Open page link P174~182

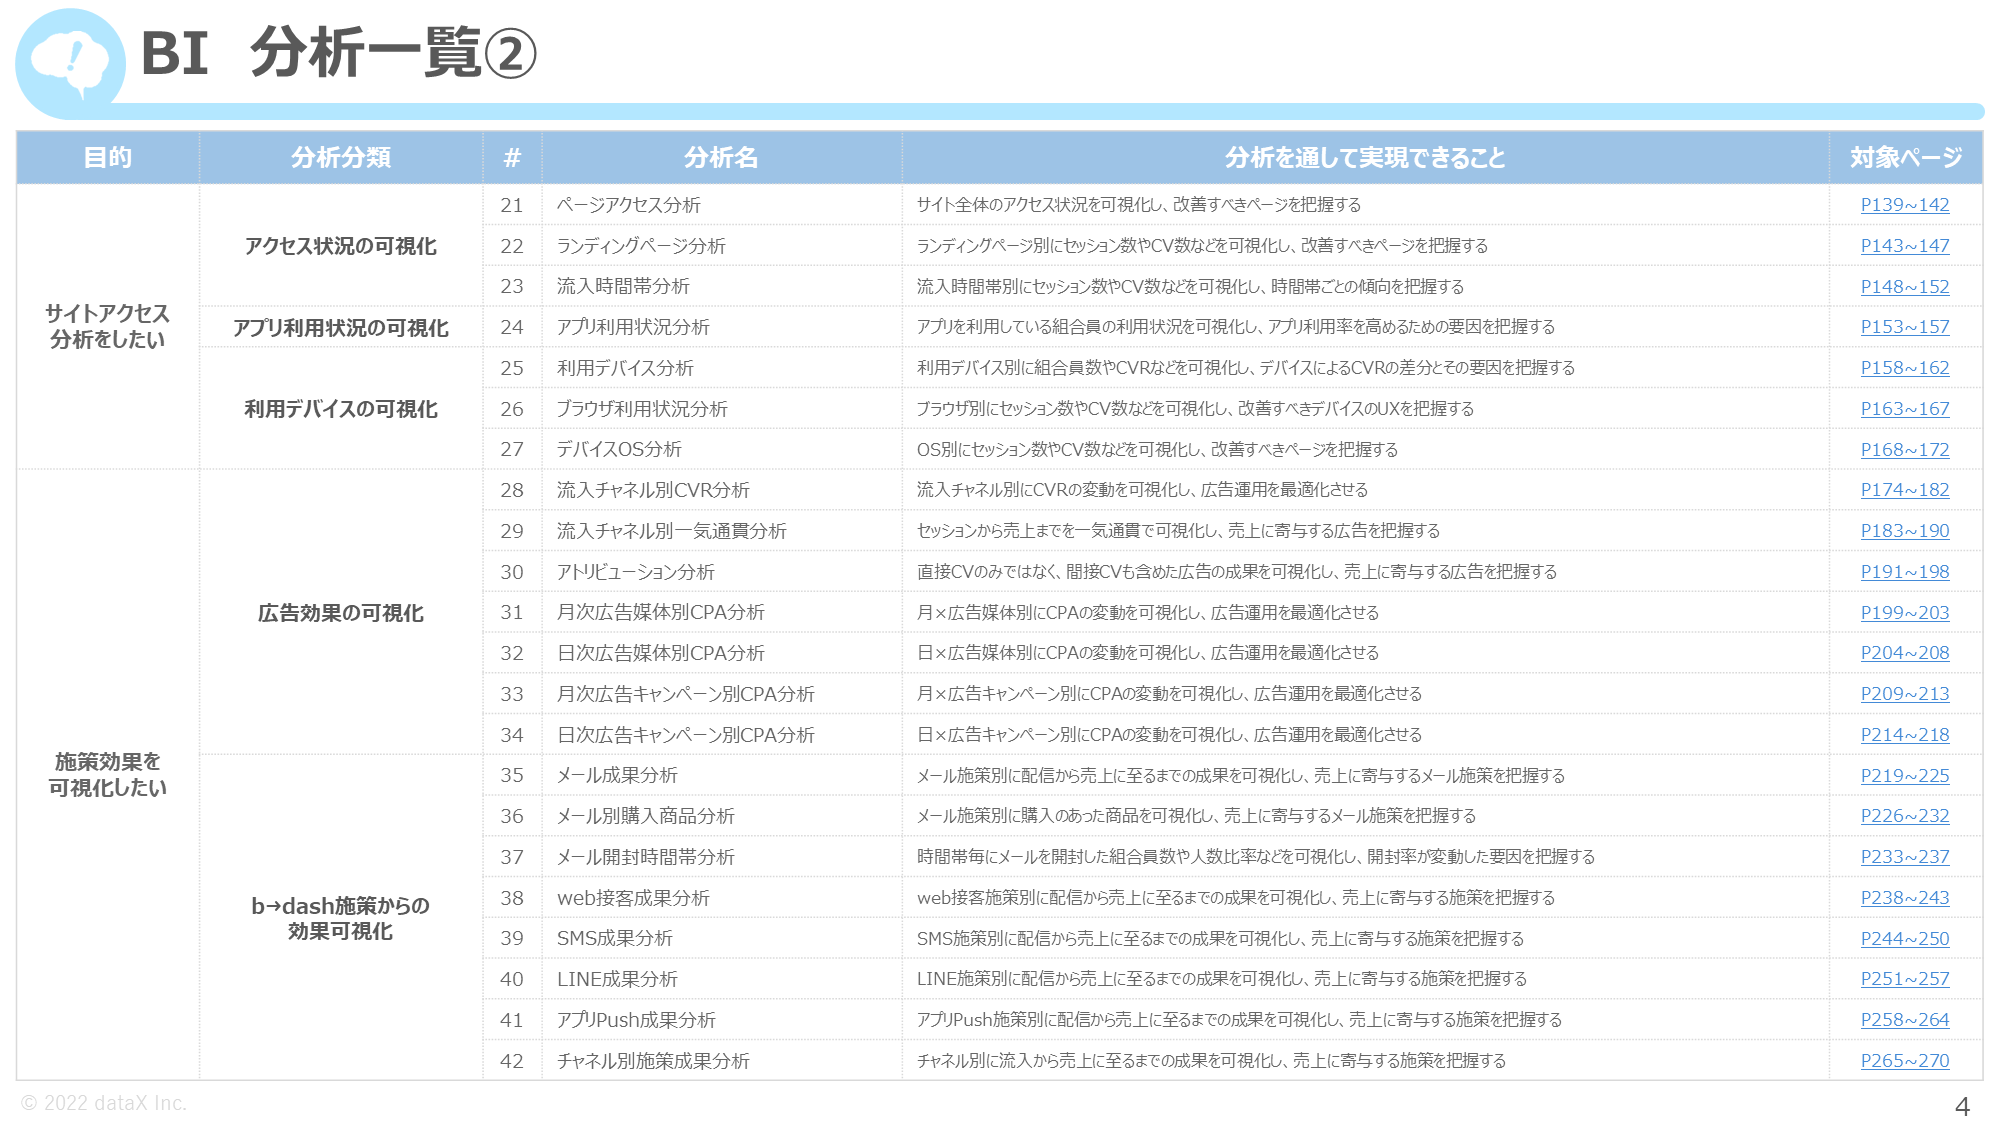pyautogui.click(x=1905, y=490)
